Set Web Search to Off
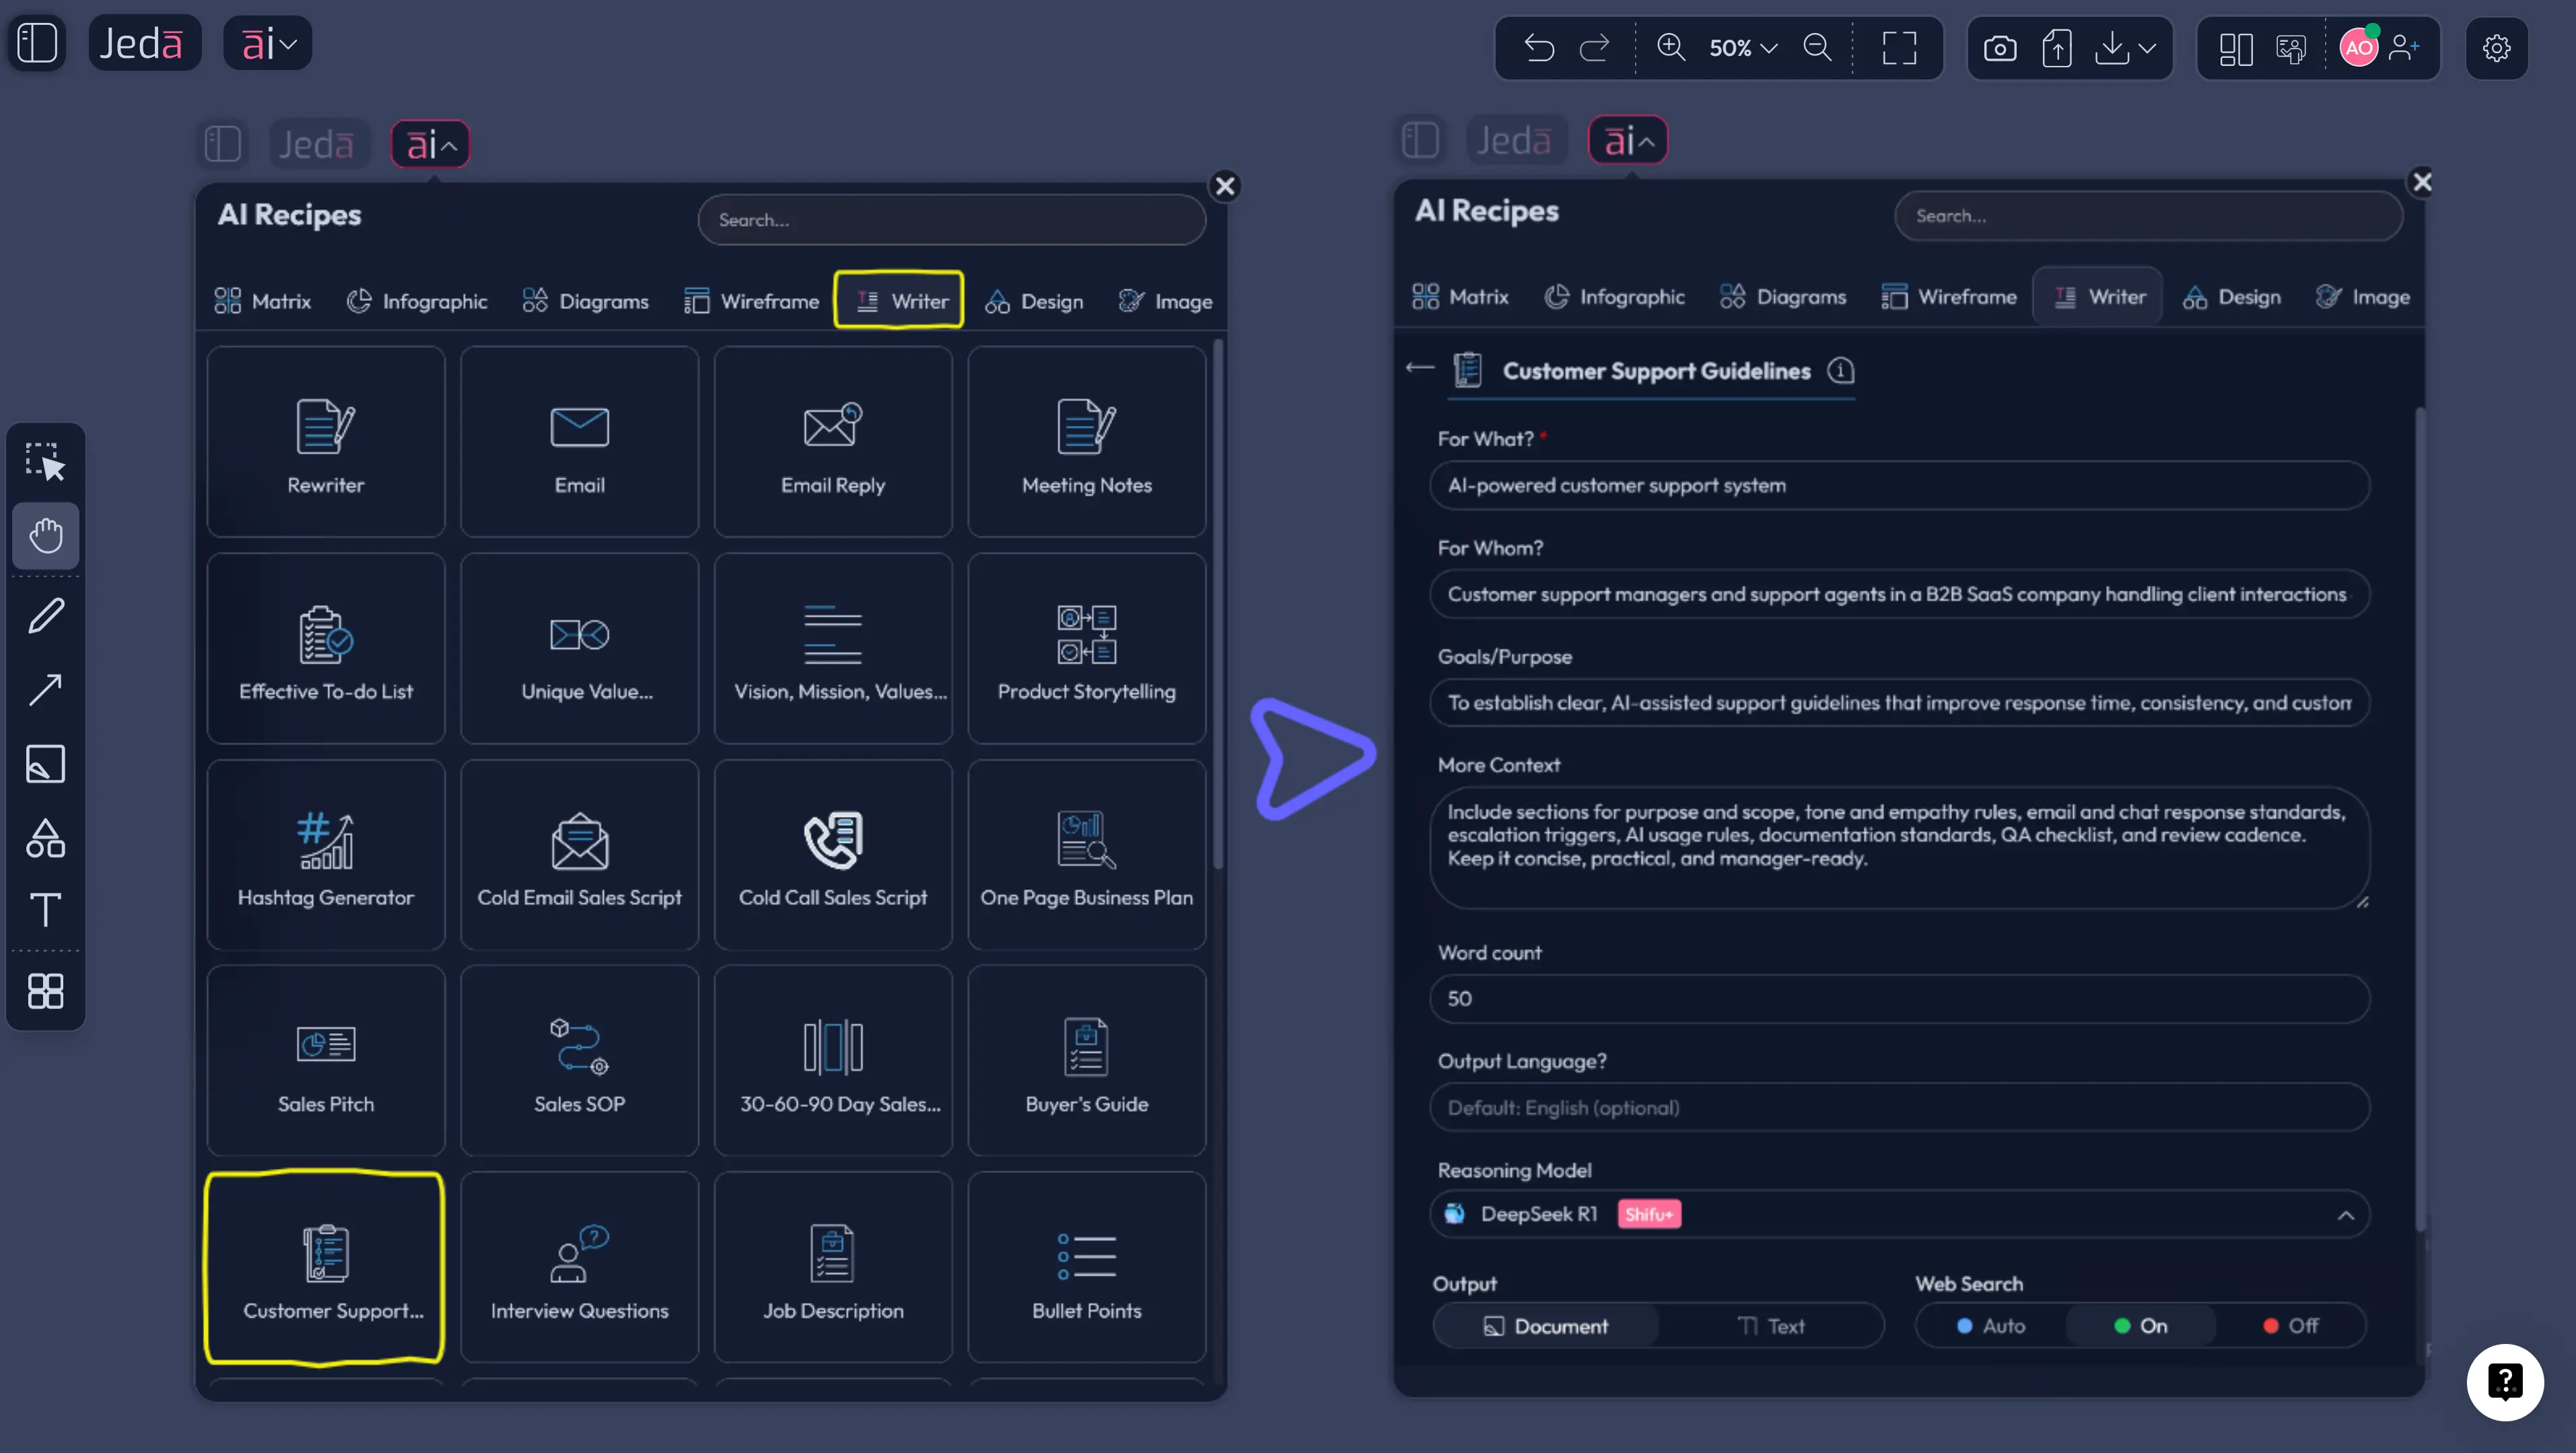2576x1453 pixels. [2290, 1326]
